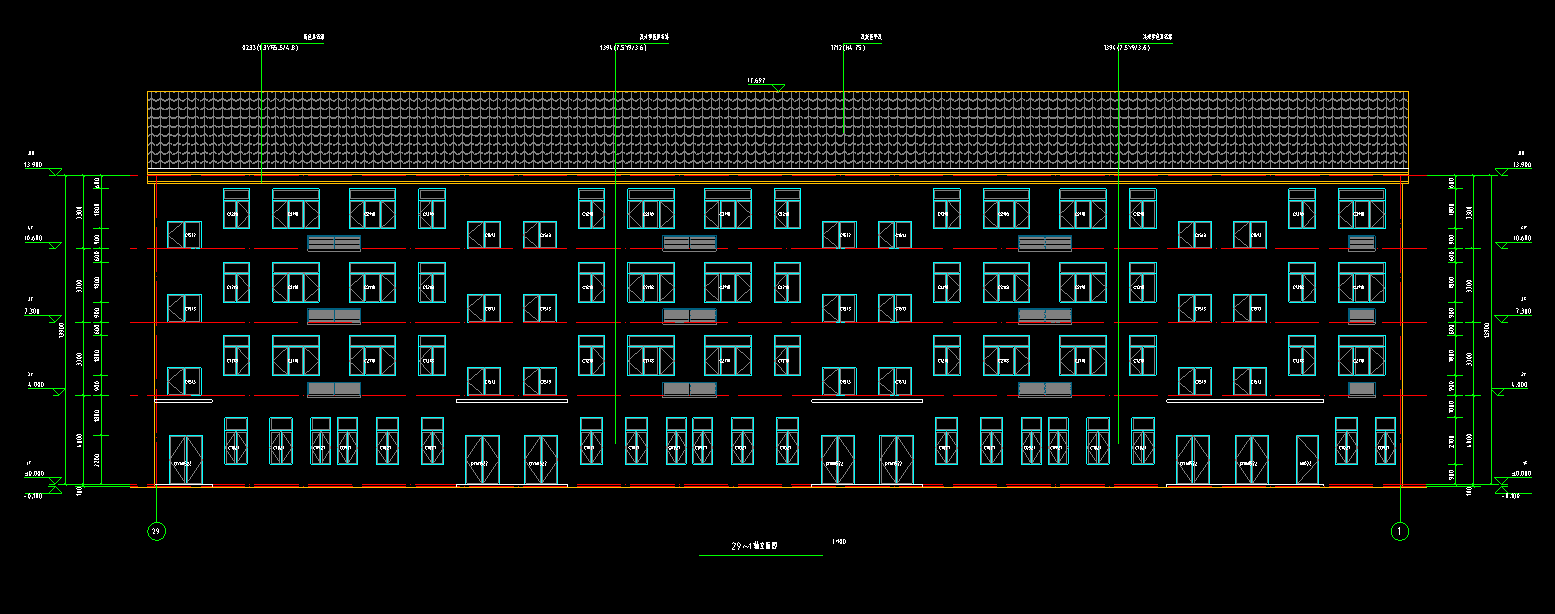The width and height of the screenshot is (1555, 614).
Task: Click the left 10.600 elevation marker
Action: point(35,239)
